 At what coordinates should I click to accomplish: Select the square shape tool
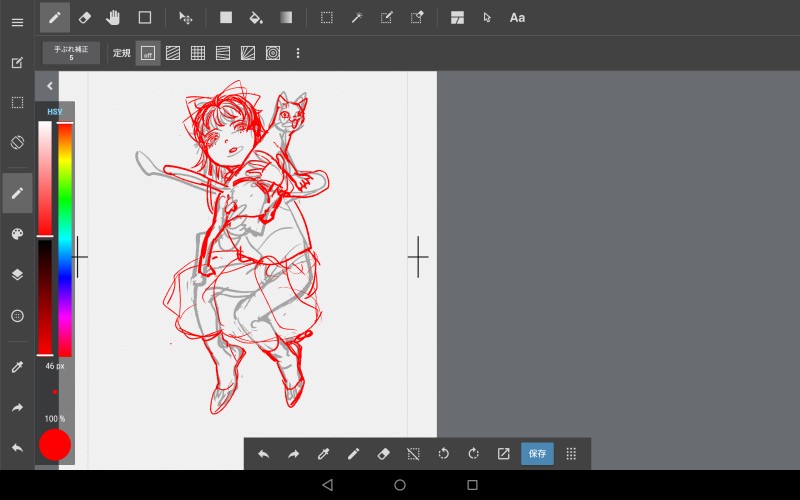(145, 17)
